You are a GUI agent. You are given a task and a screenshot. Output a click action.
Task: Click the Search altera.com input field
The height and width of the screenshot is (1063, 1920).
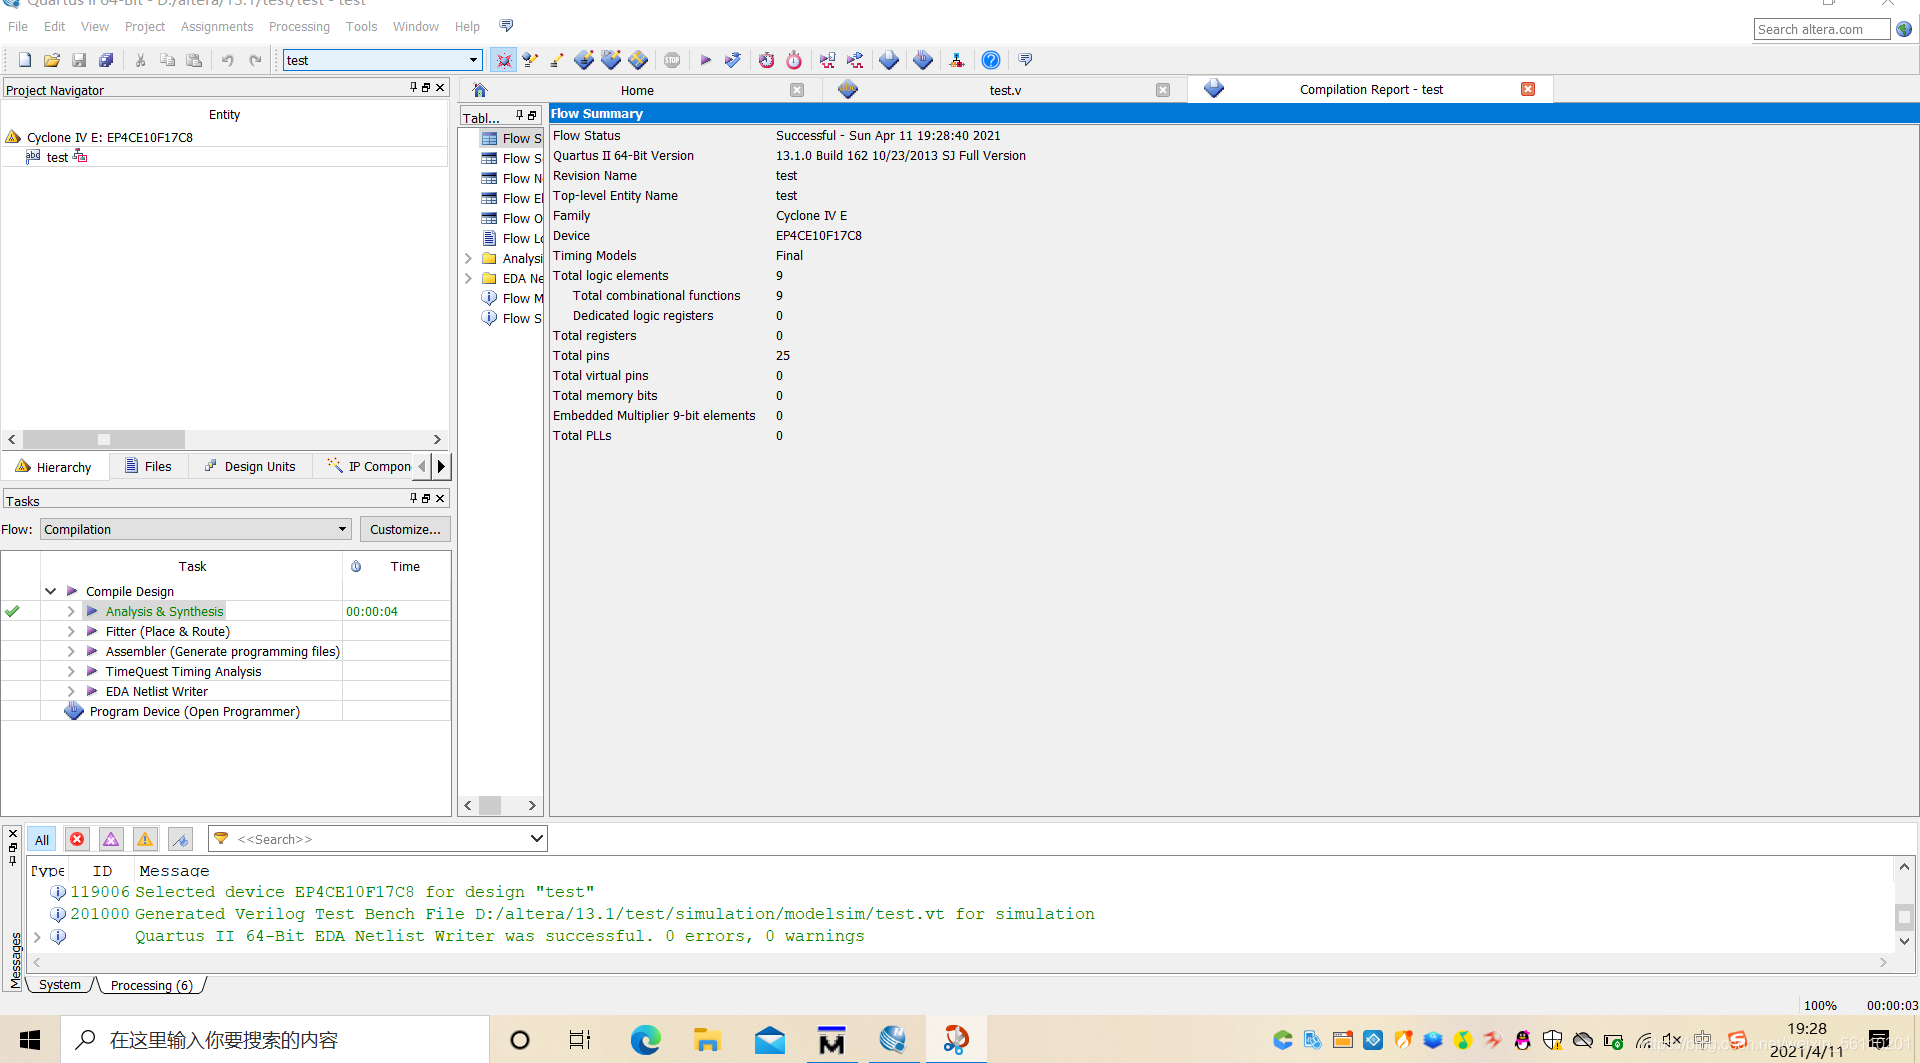tap(1822, 29)
